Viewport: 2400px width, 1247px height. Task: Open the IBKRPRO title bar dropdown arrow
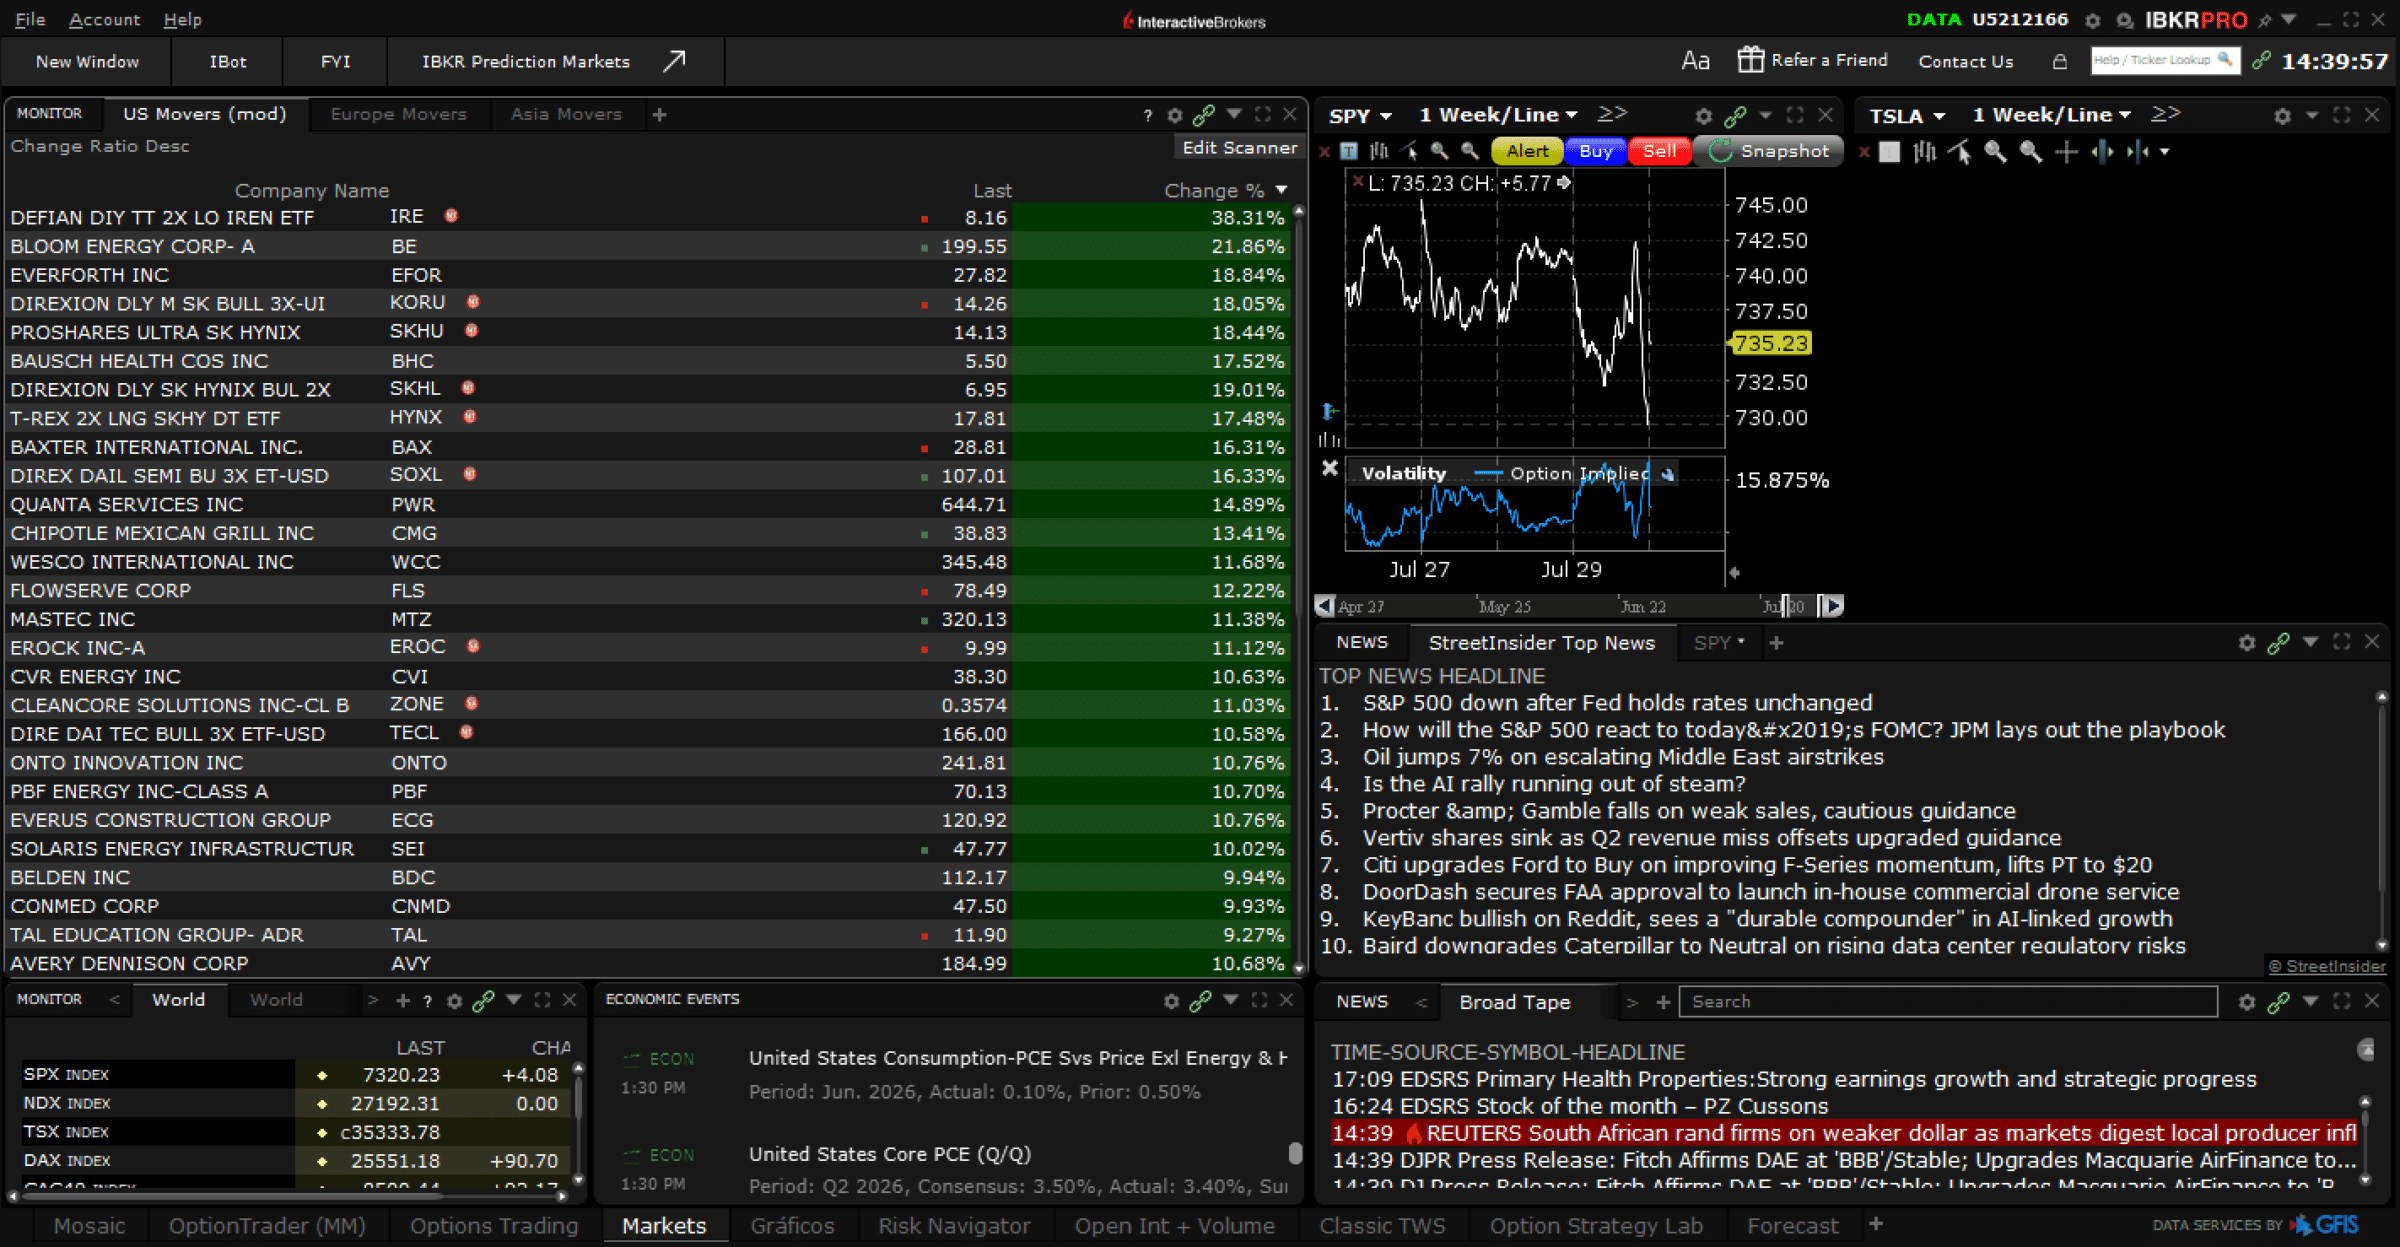(2290, 20)
